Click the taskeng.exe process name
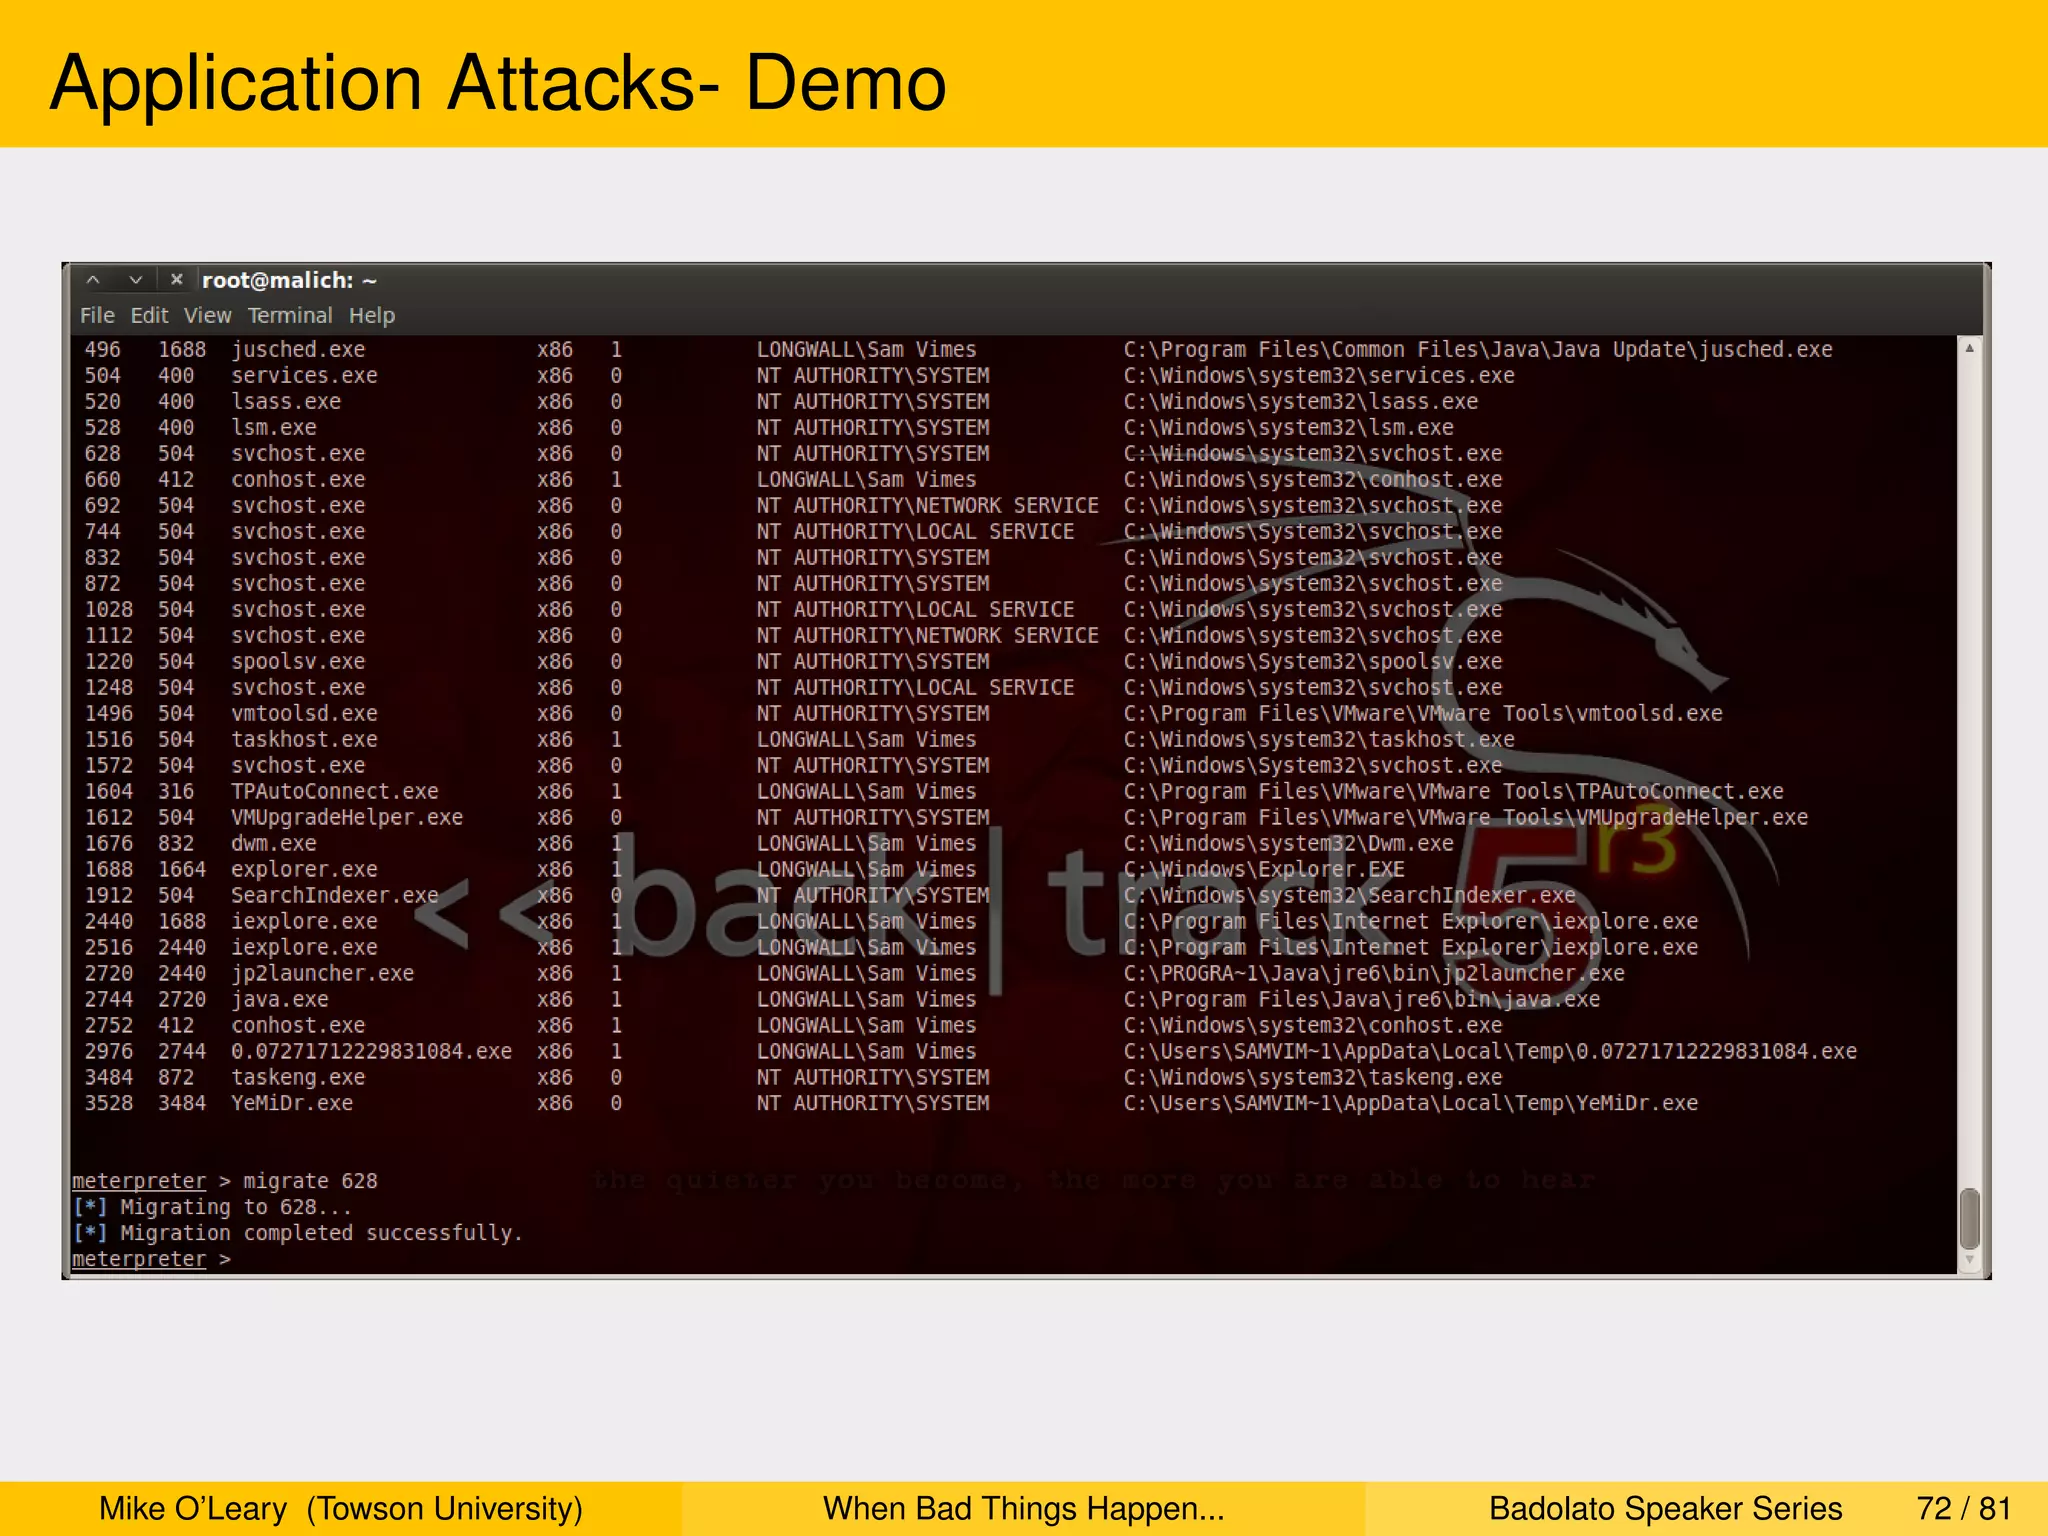Viewport: 2048px width, 1536px height. tap(298, 1078)
